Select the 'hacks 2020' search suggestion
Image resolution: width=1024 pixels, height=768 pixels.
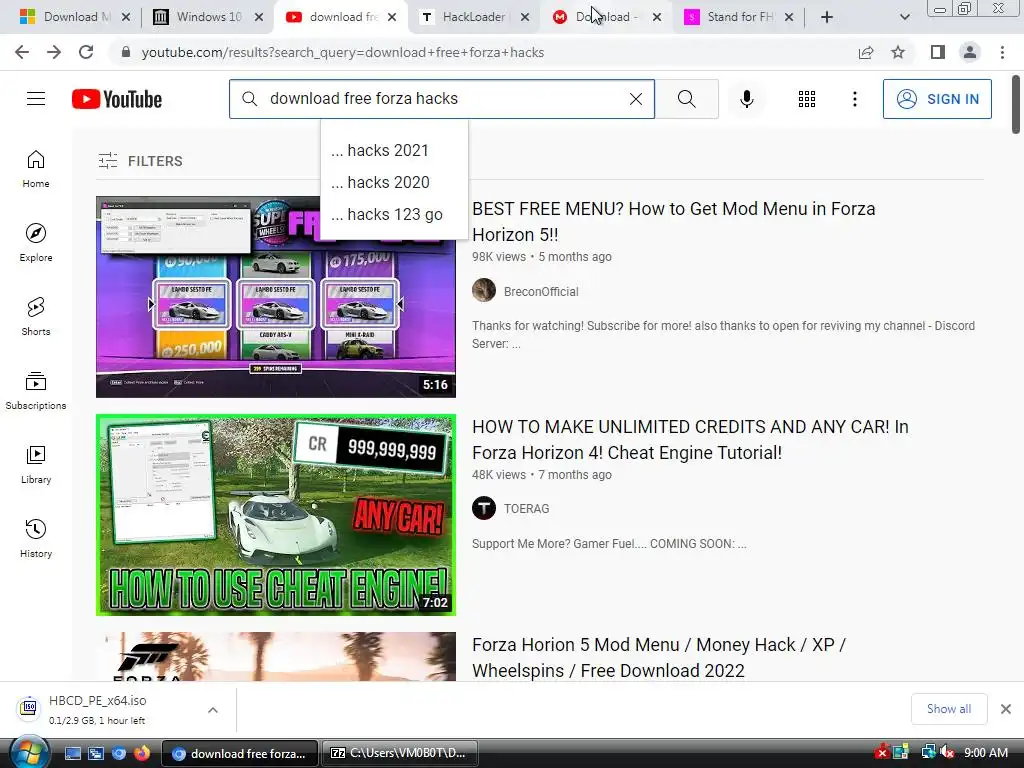pos(394,182)
